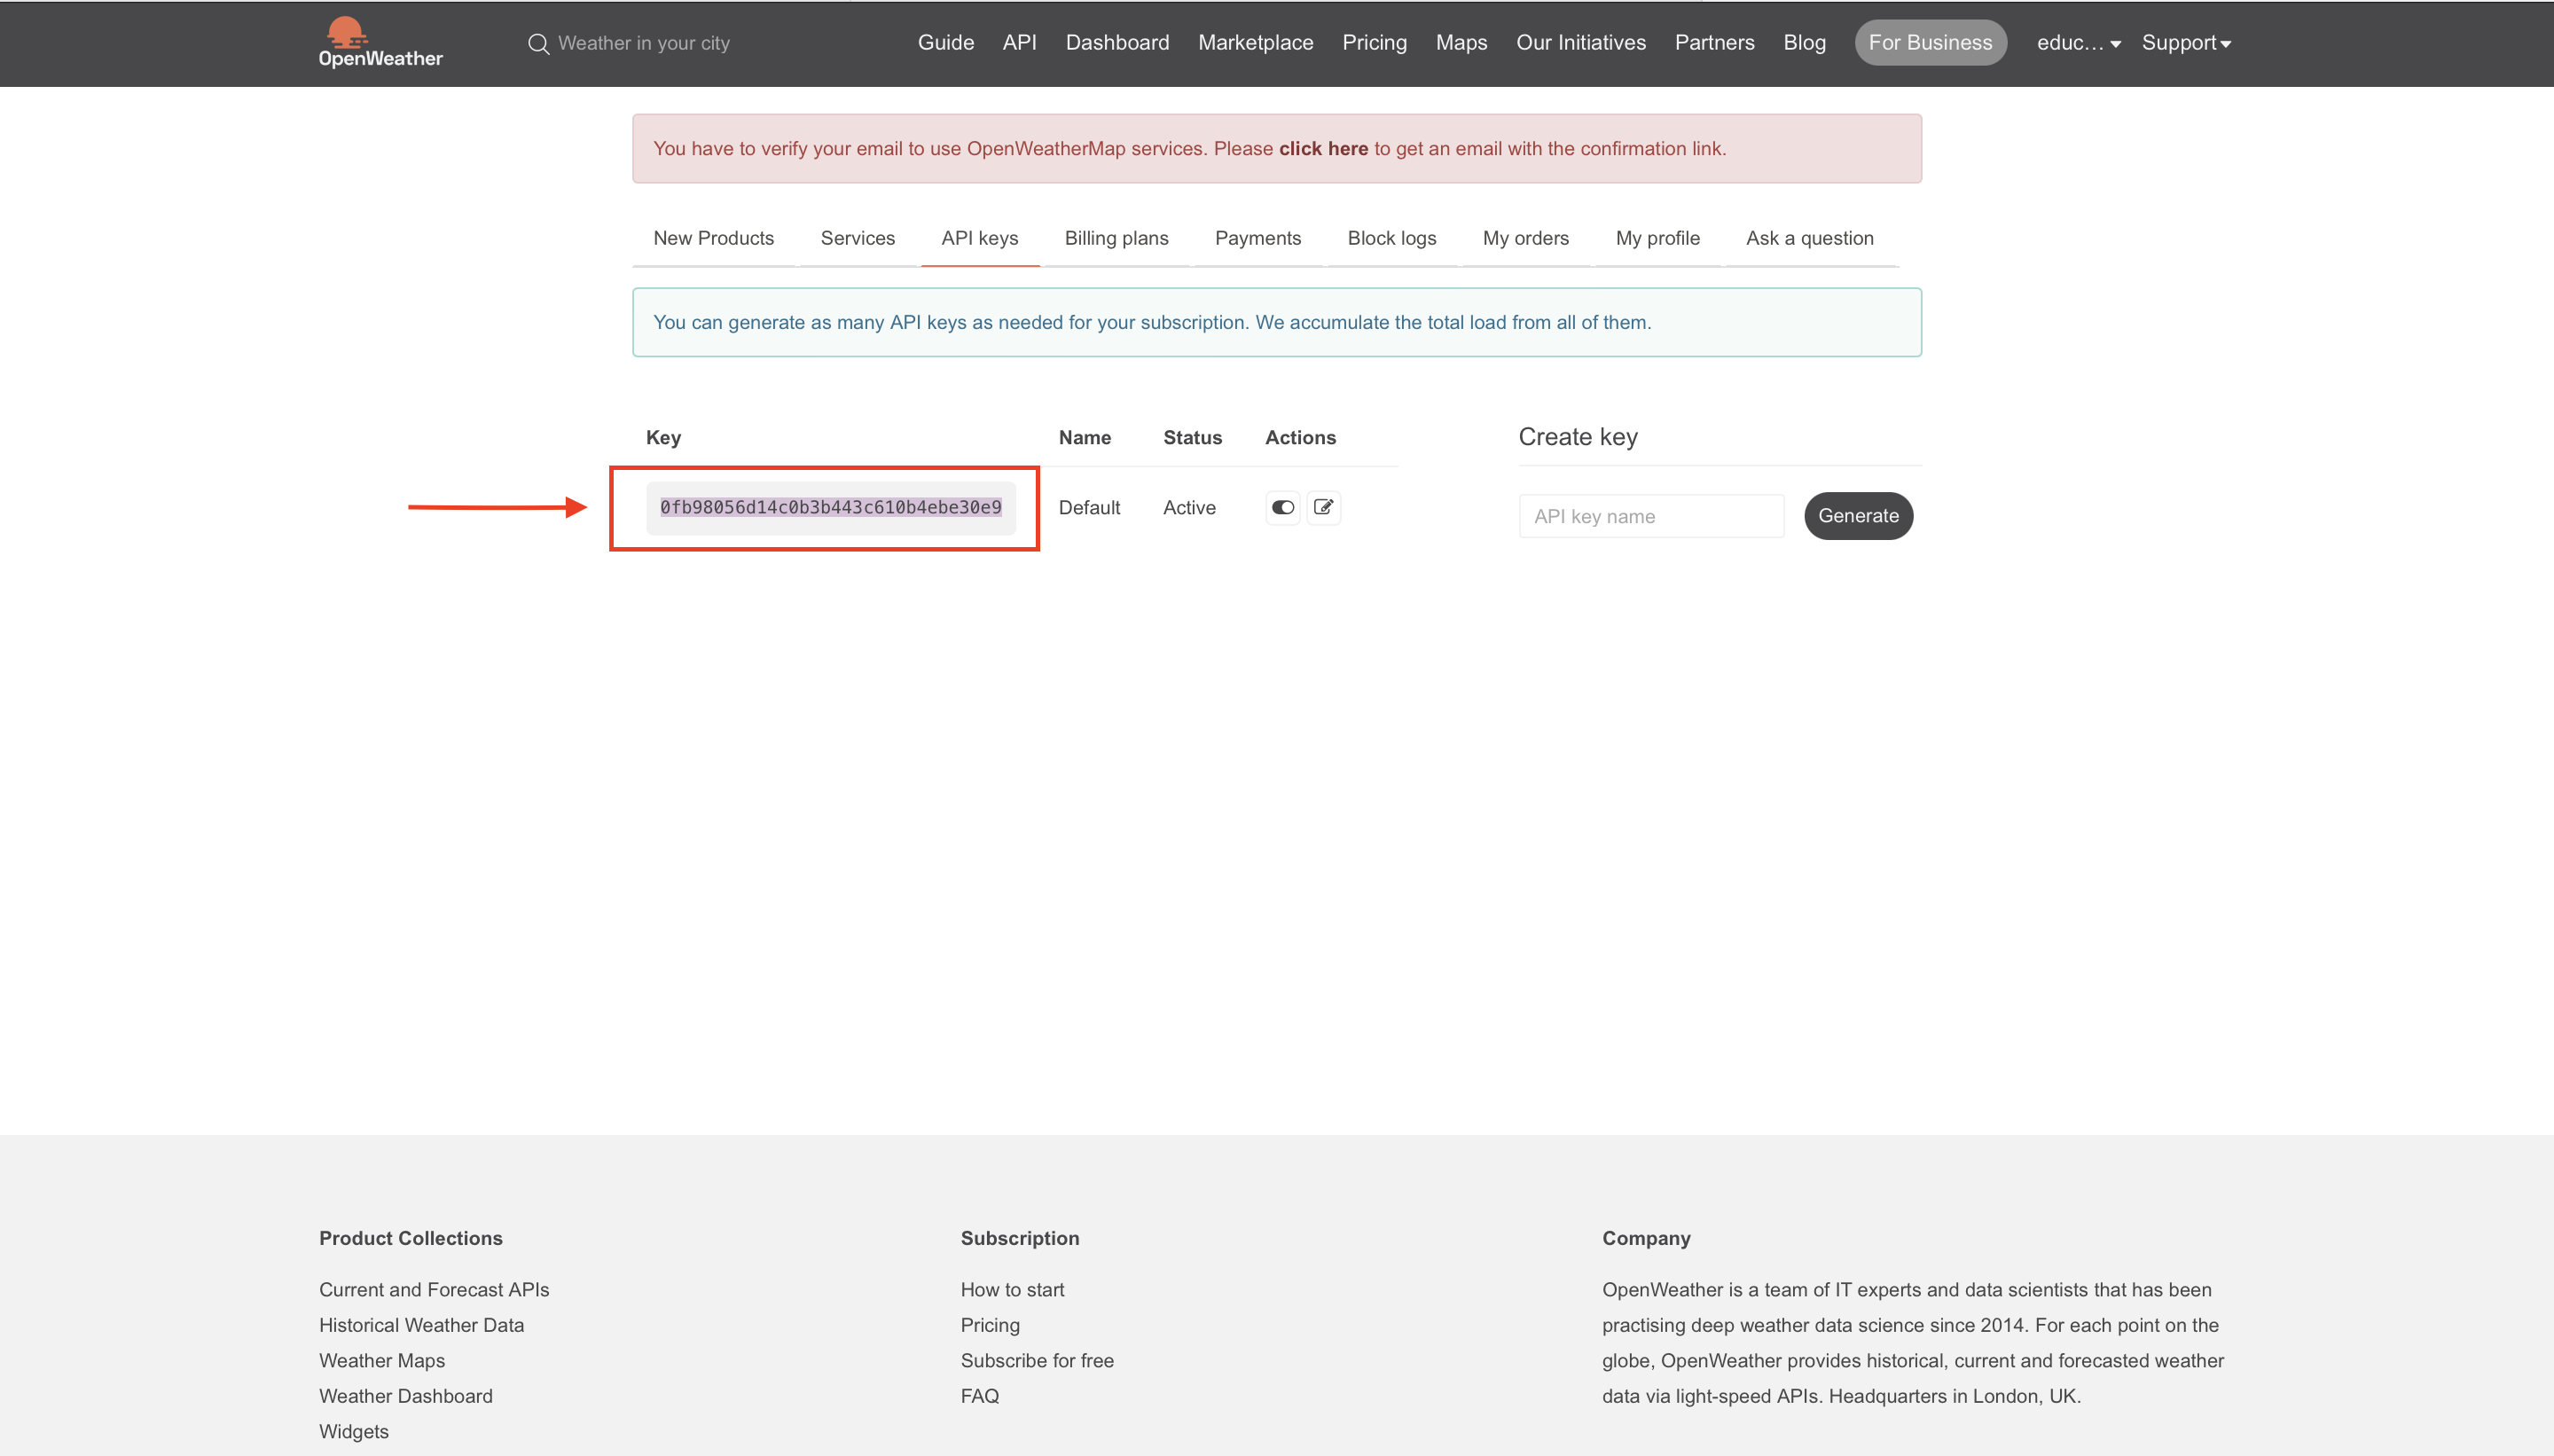Select the highlighted API key value
The width and height of the screenshot is (2554, 1456).
pos(830,507)
